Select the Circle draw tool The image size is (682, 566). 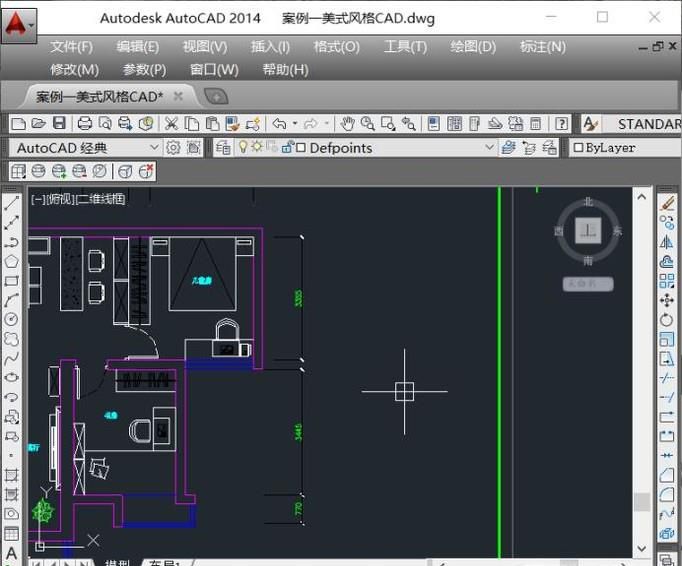[x=12, y=319]
